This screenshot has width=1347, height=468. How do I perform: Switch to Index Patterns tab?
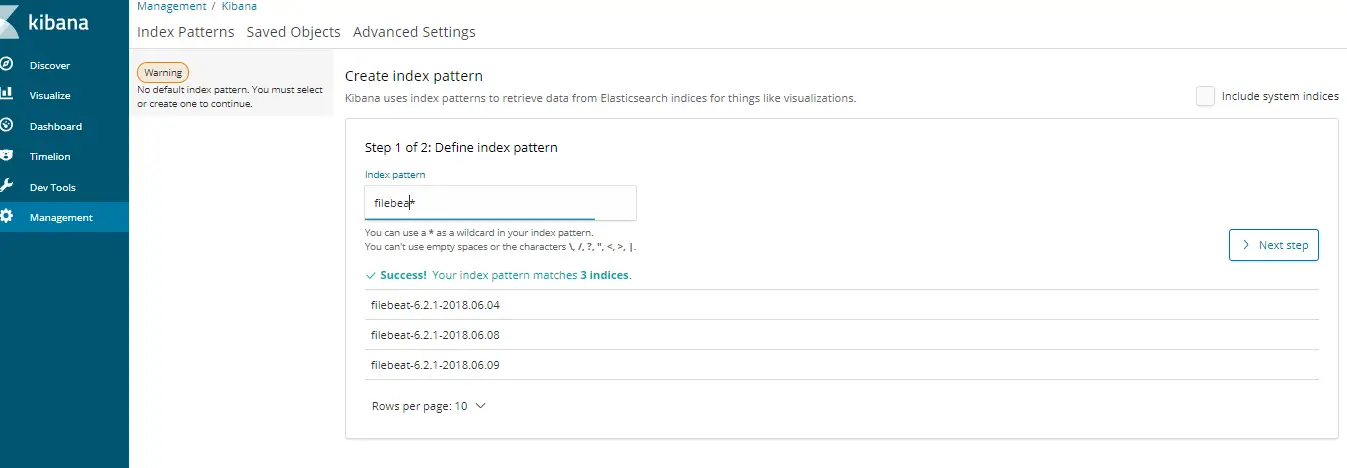click(185, 32)
